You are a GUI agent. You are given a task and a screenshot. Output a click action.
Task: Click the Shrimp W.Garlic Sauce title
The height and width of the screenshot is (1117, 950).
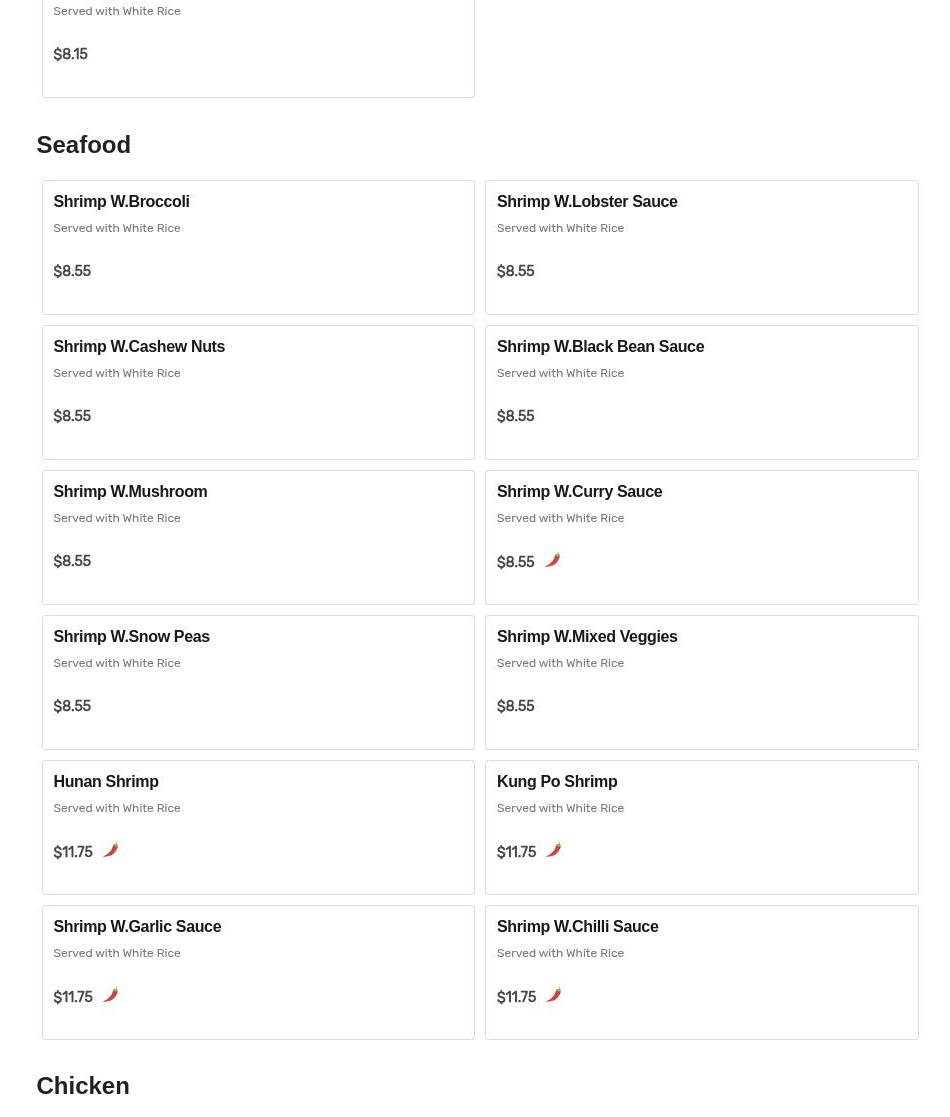pyautogui.click(x=137, y=926)
